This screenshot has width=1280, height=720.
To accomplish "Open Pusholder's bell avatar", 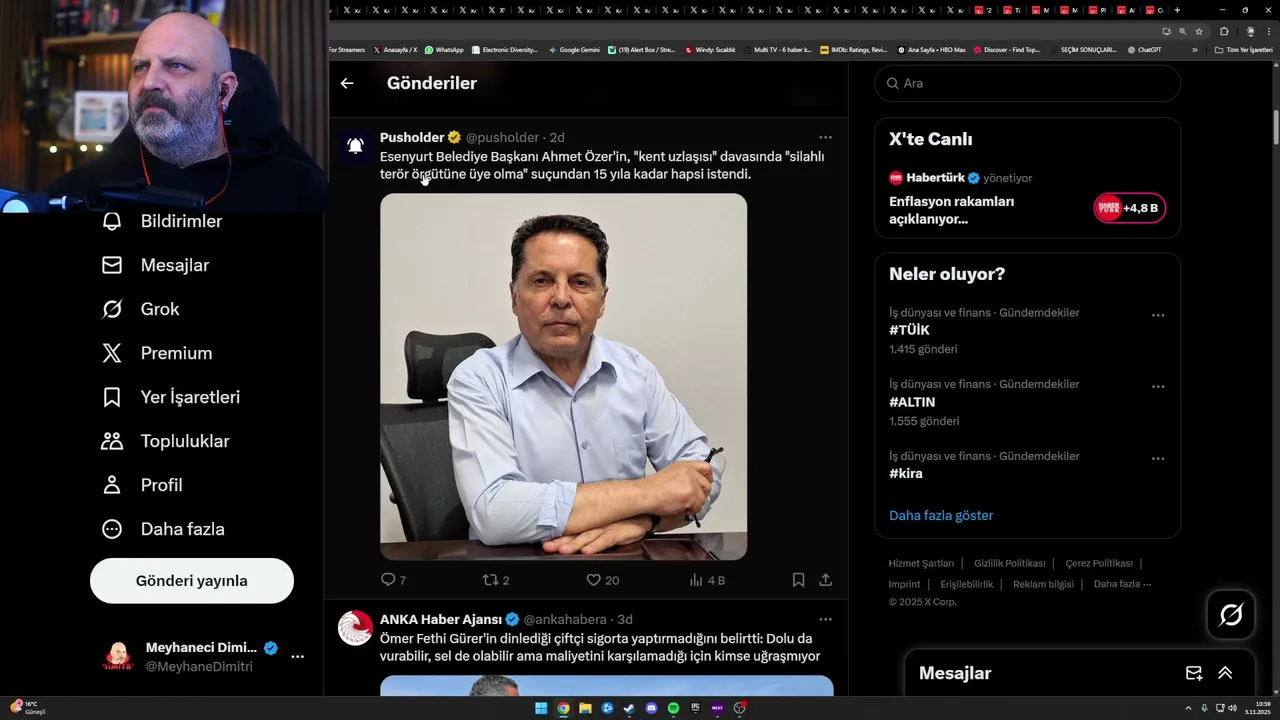I will 355,146.
